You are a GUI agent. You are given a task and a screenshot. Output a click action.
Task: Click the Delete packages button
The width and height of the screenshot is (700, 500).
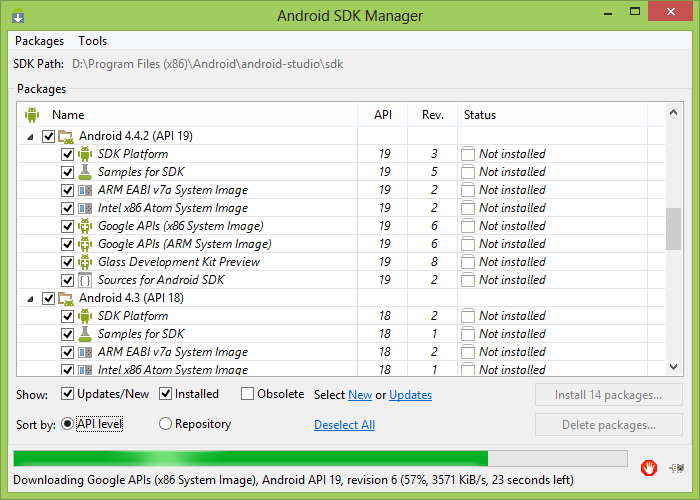point(608,425)
